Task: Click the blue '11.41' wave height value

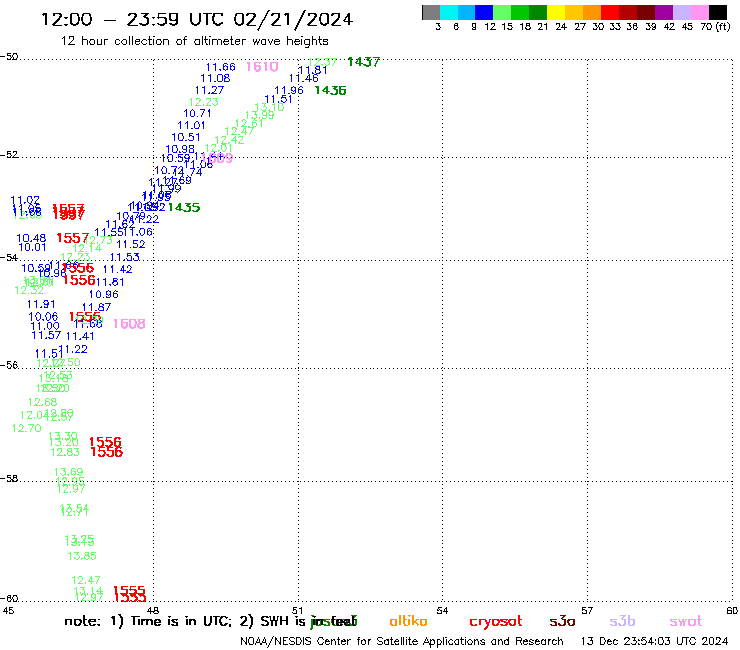Action: point(80,336)
